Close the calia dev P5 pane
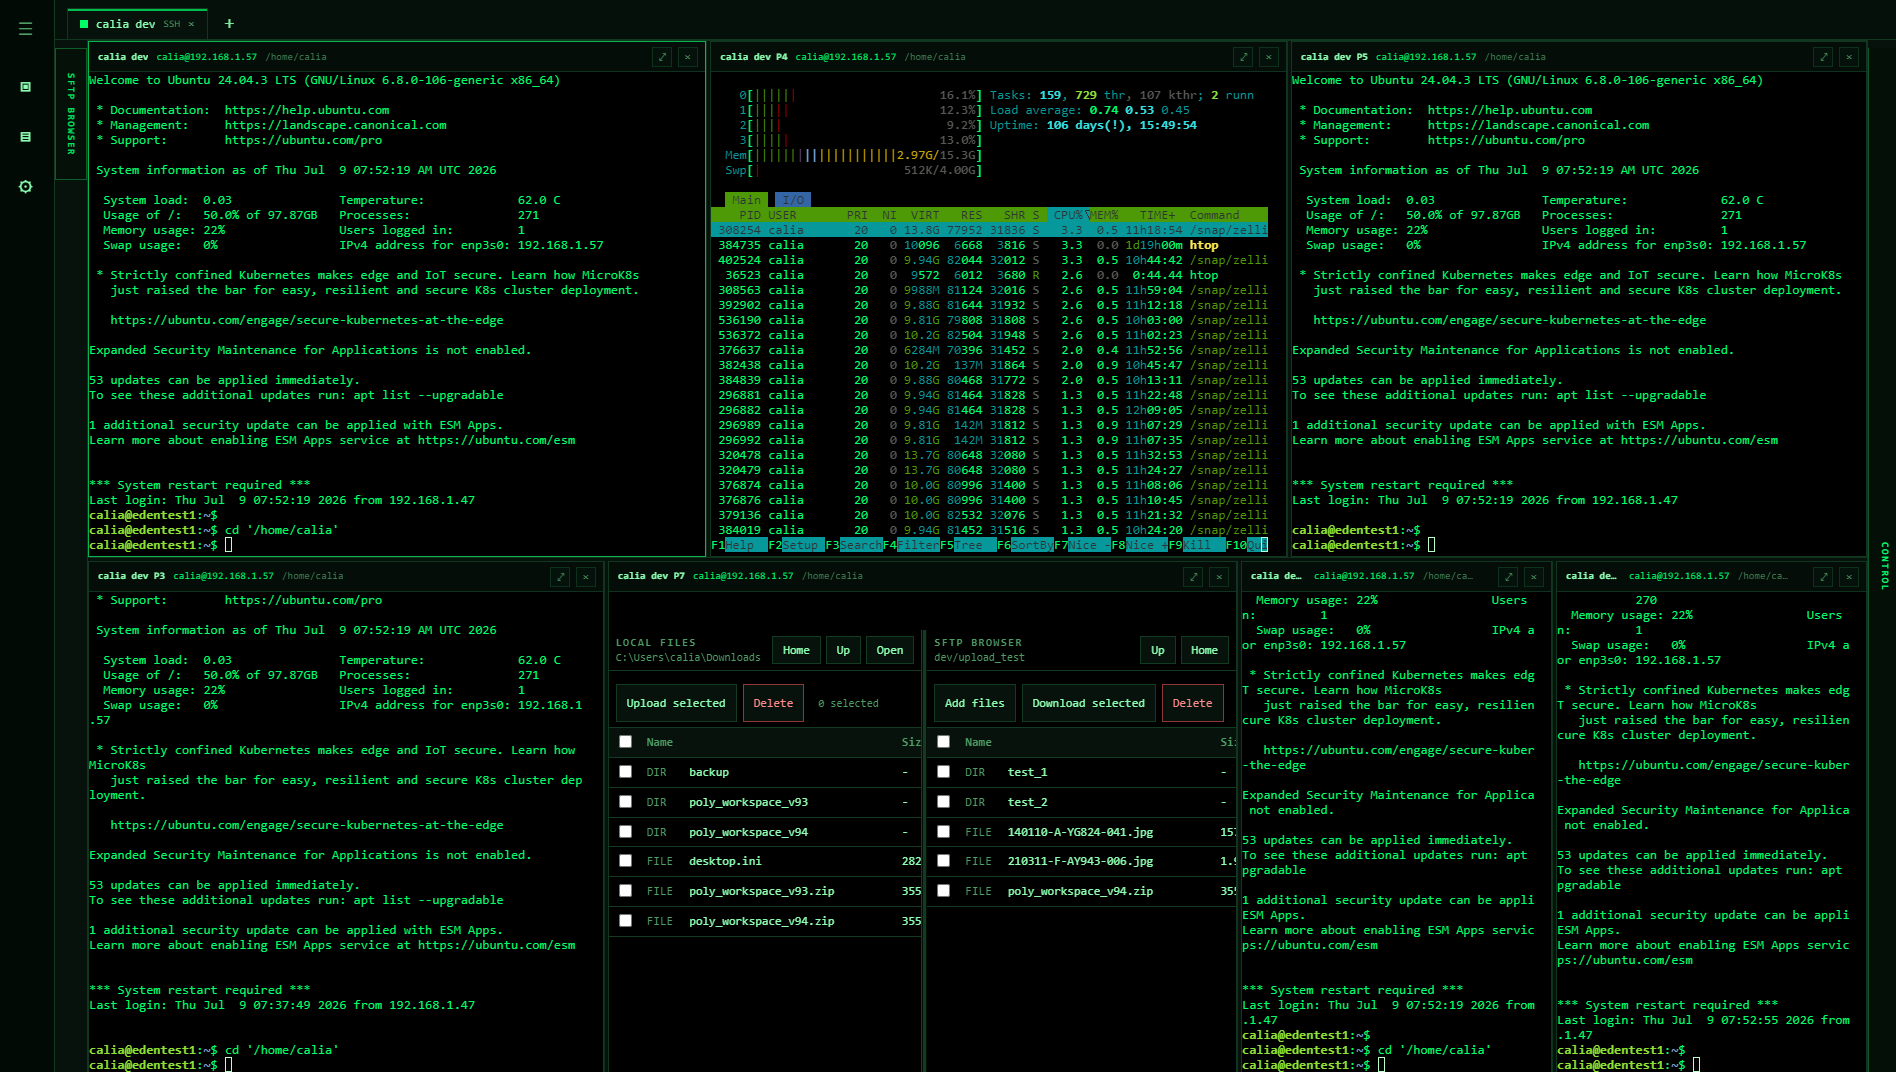This screenshot has width=1896, height=1072. 1849,57
